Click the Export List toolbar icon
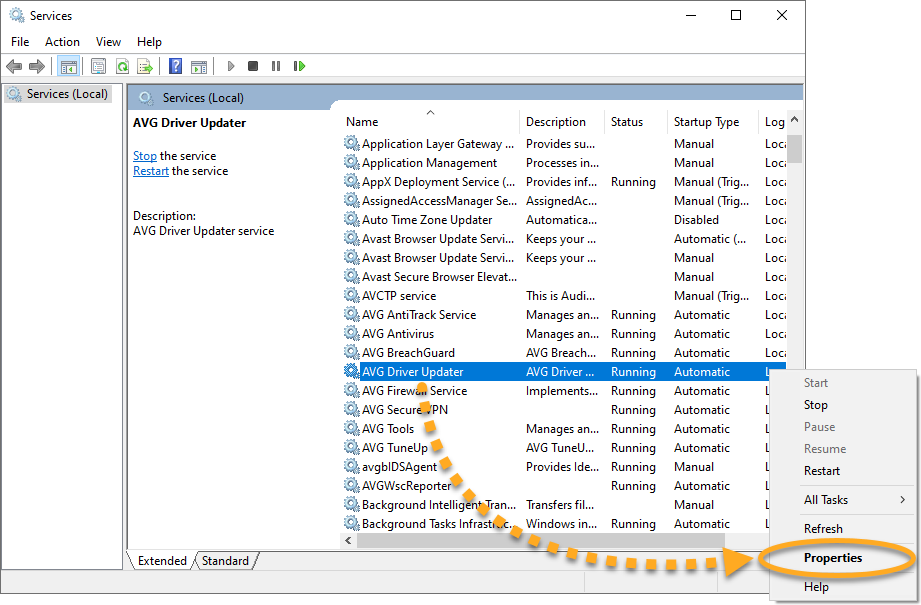The height and width of the screenshot is (605, 921). tap(145, 66)
